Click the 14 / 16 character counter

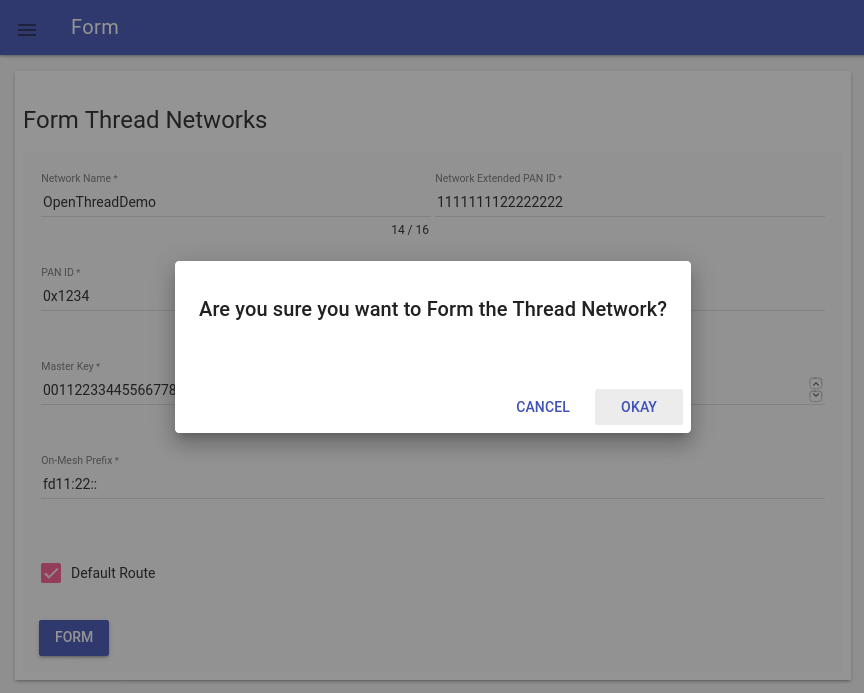[x=410, y=230]
